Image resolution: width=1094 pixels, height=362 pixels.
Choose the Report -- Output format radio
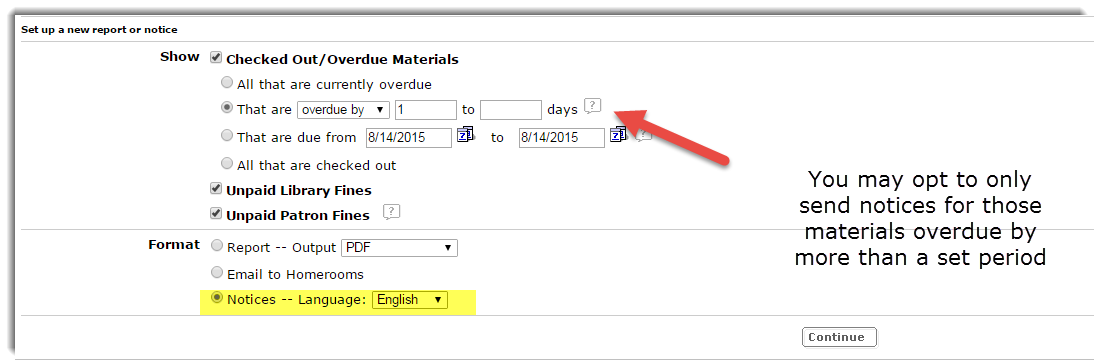click(x=217, y=246)
